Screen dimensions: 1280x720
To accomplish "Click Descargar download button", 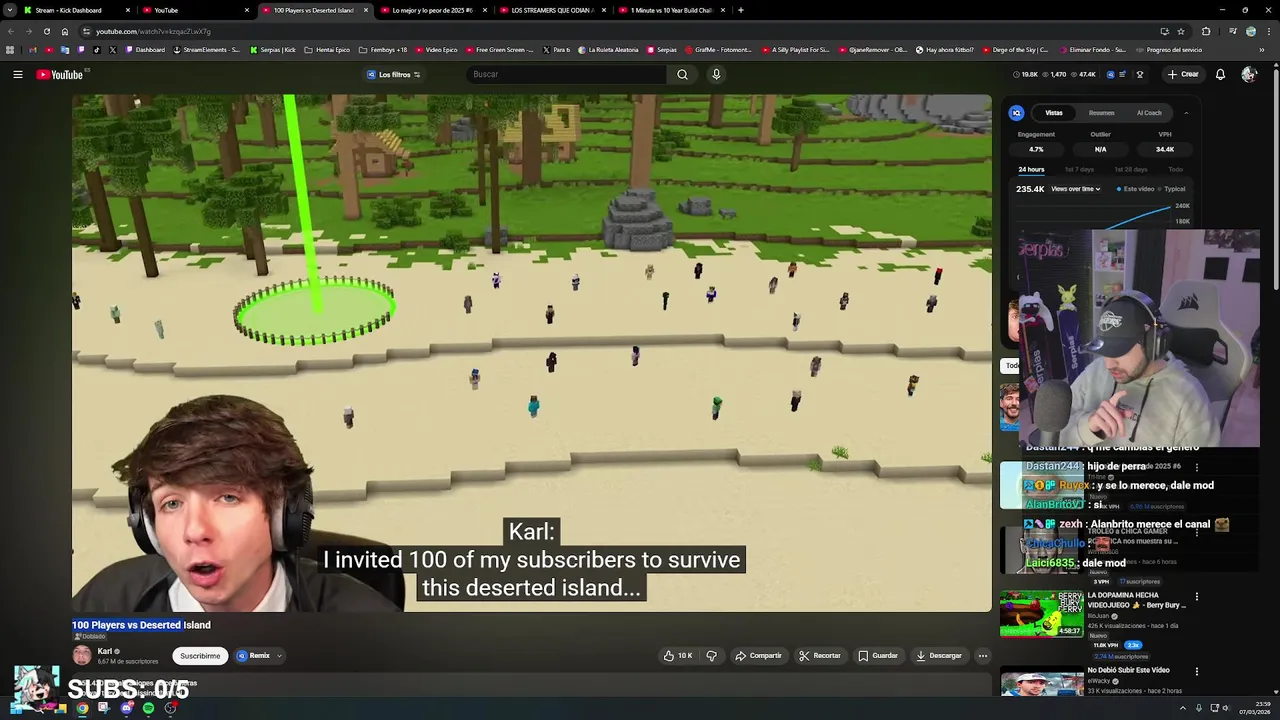I will [938, 656].
